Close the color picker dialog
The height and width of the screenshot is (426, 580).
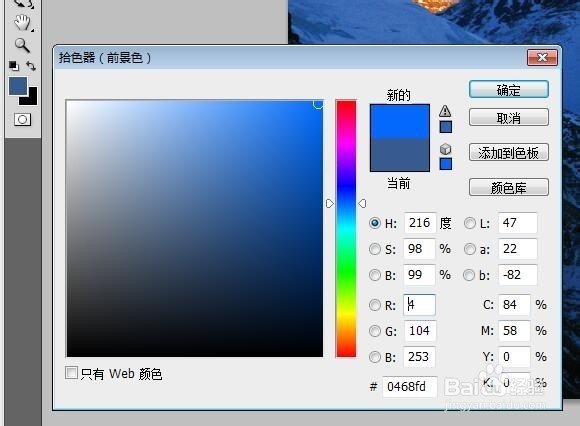click(x=542, y=58)
